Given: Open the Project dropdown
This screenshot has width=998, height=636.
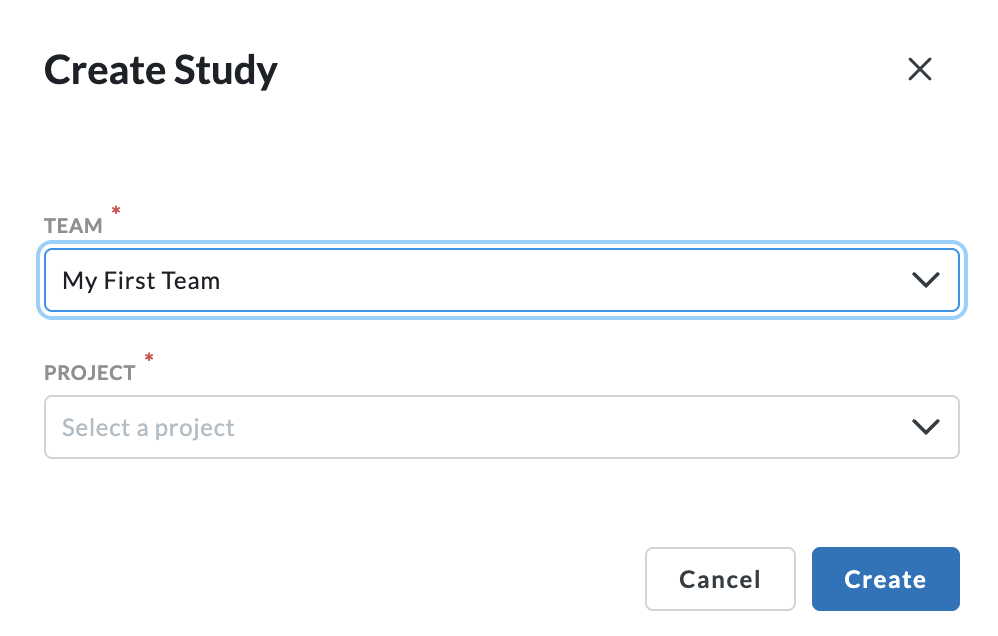Looking at the screenshot, I should pos(500,428).
